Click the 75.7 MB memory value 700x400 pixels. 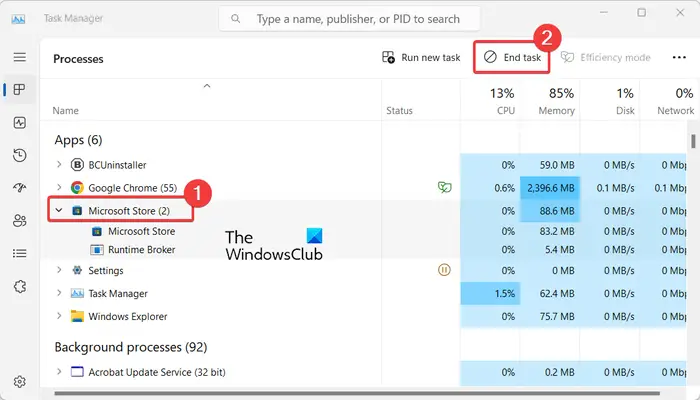tap(557, 316)
